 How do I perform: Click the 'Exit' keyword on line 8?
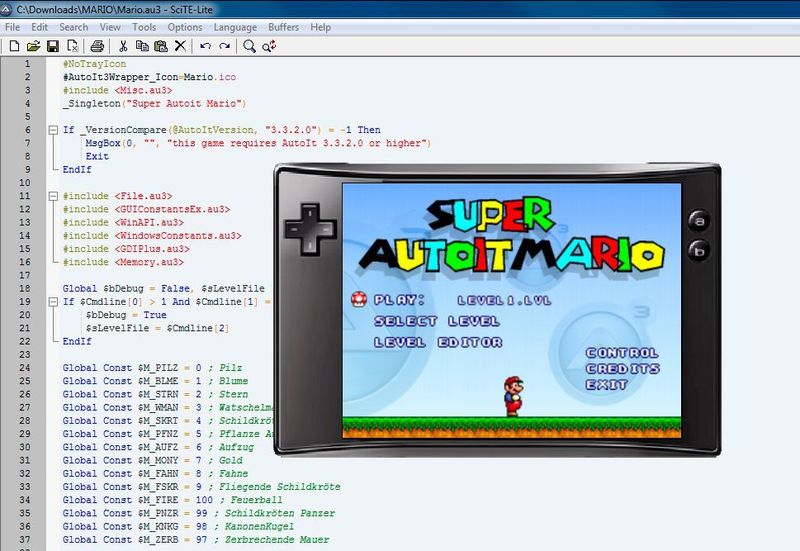97,157
